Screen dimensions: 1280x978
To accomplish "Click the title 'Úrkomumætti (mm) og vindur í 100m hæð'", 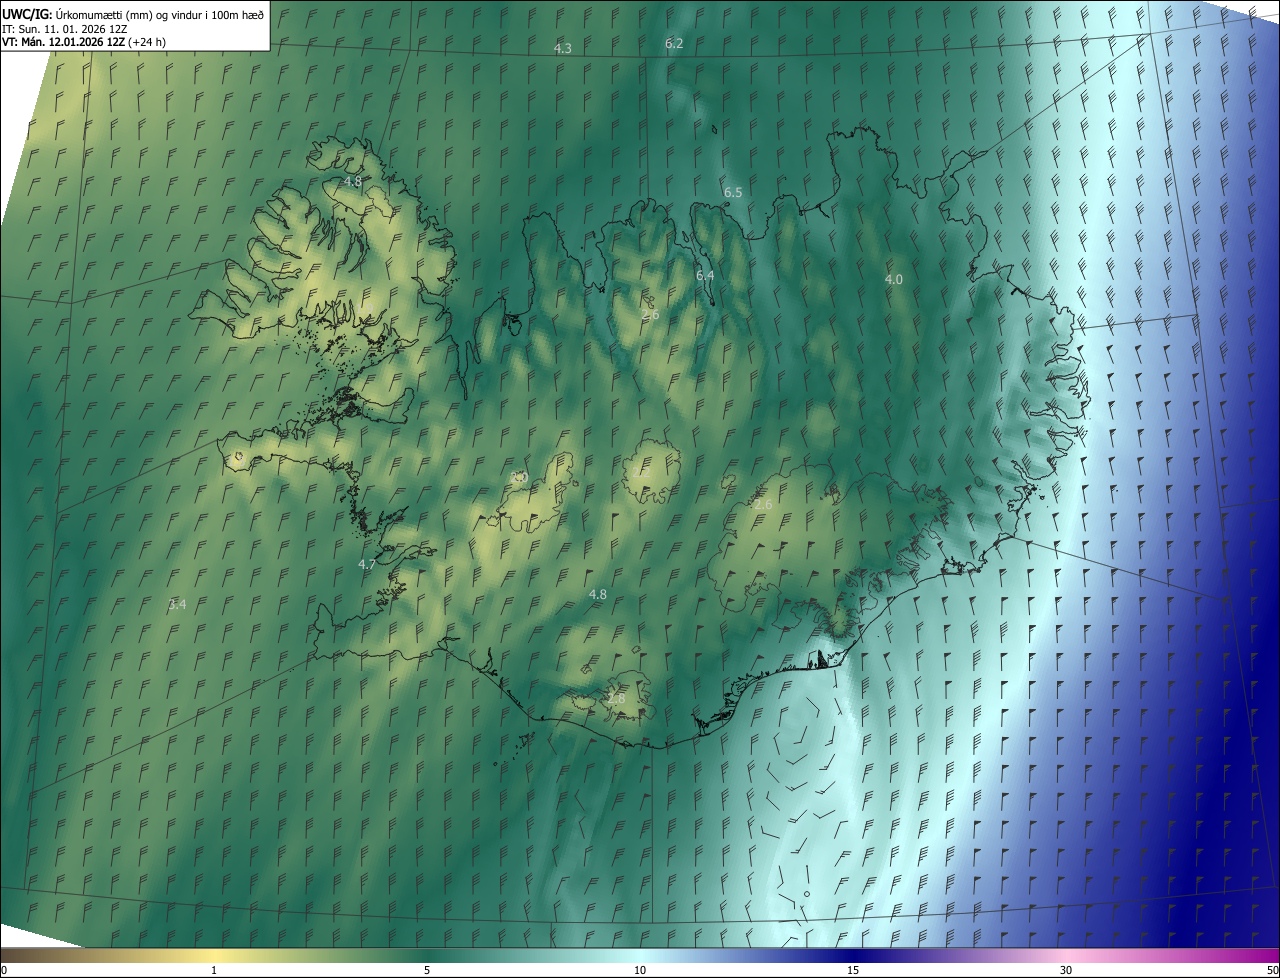I will 160,13.
